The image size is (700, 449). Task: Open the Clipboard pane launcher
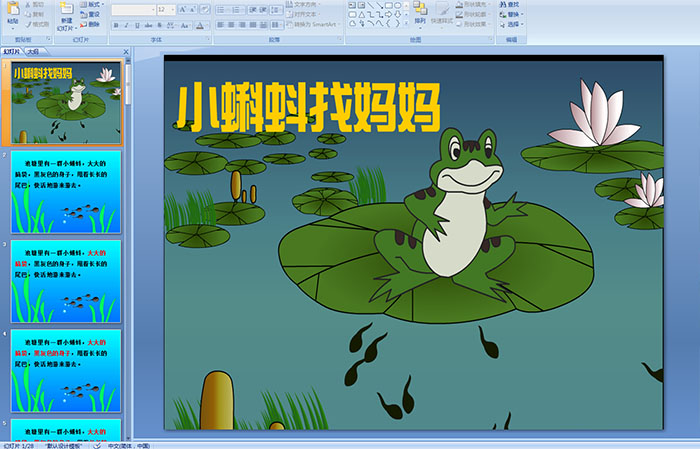tap(48, 39)
